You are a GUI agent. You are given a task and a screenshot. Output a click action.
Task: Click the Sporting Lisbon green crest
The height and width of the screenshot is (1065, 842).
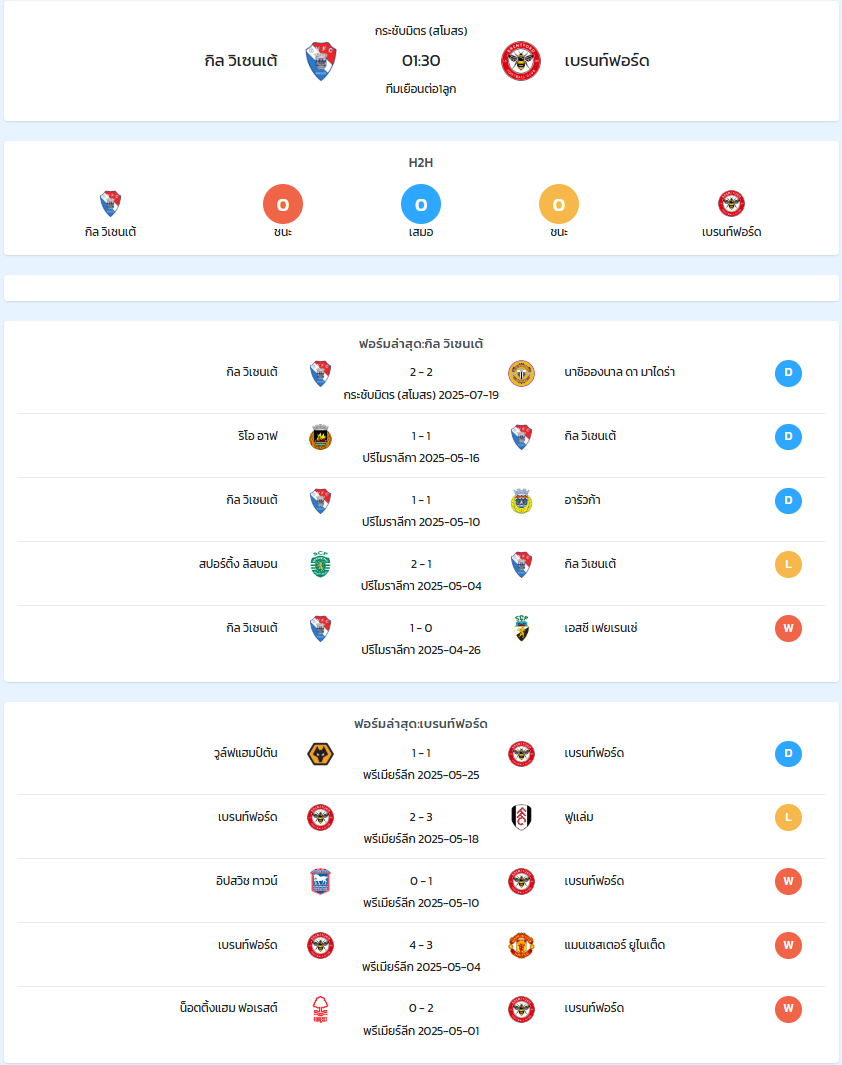[321, 565]
